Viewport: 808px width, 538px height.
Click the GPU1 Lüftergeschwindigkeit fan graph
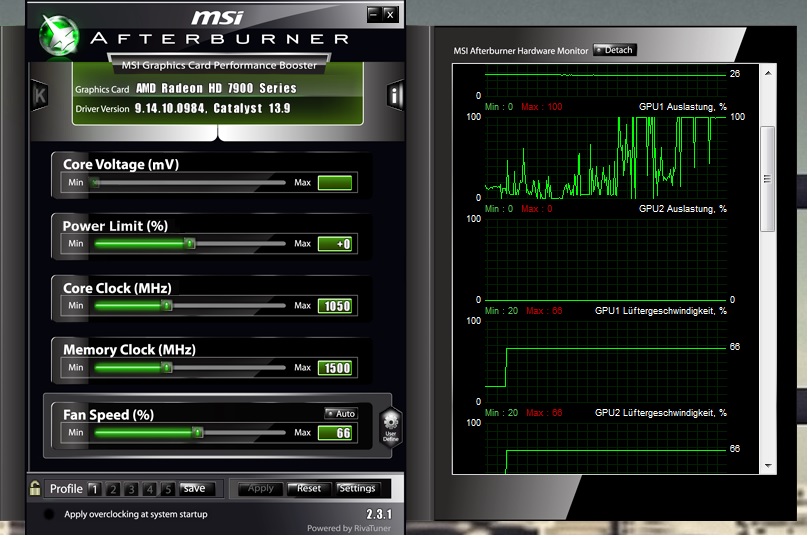[605, 361]
